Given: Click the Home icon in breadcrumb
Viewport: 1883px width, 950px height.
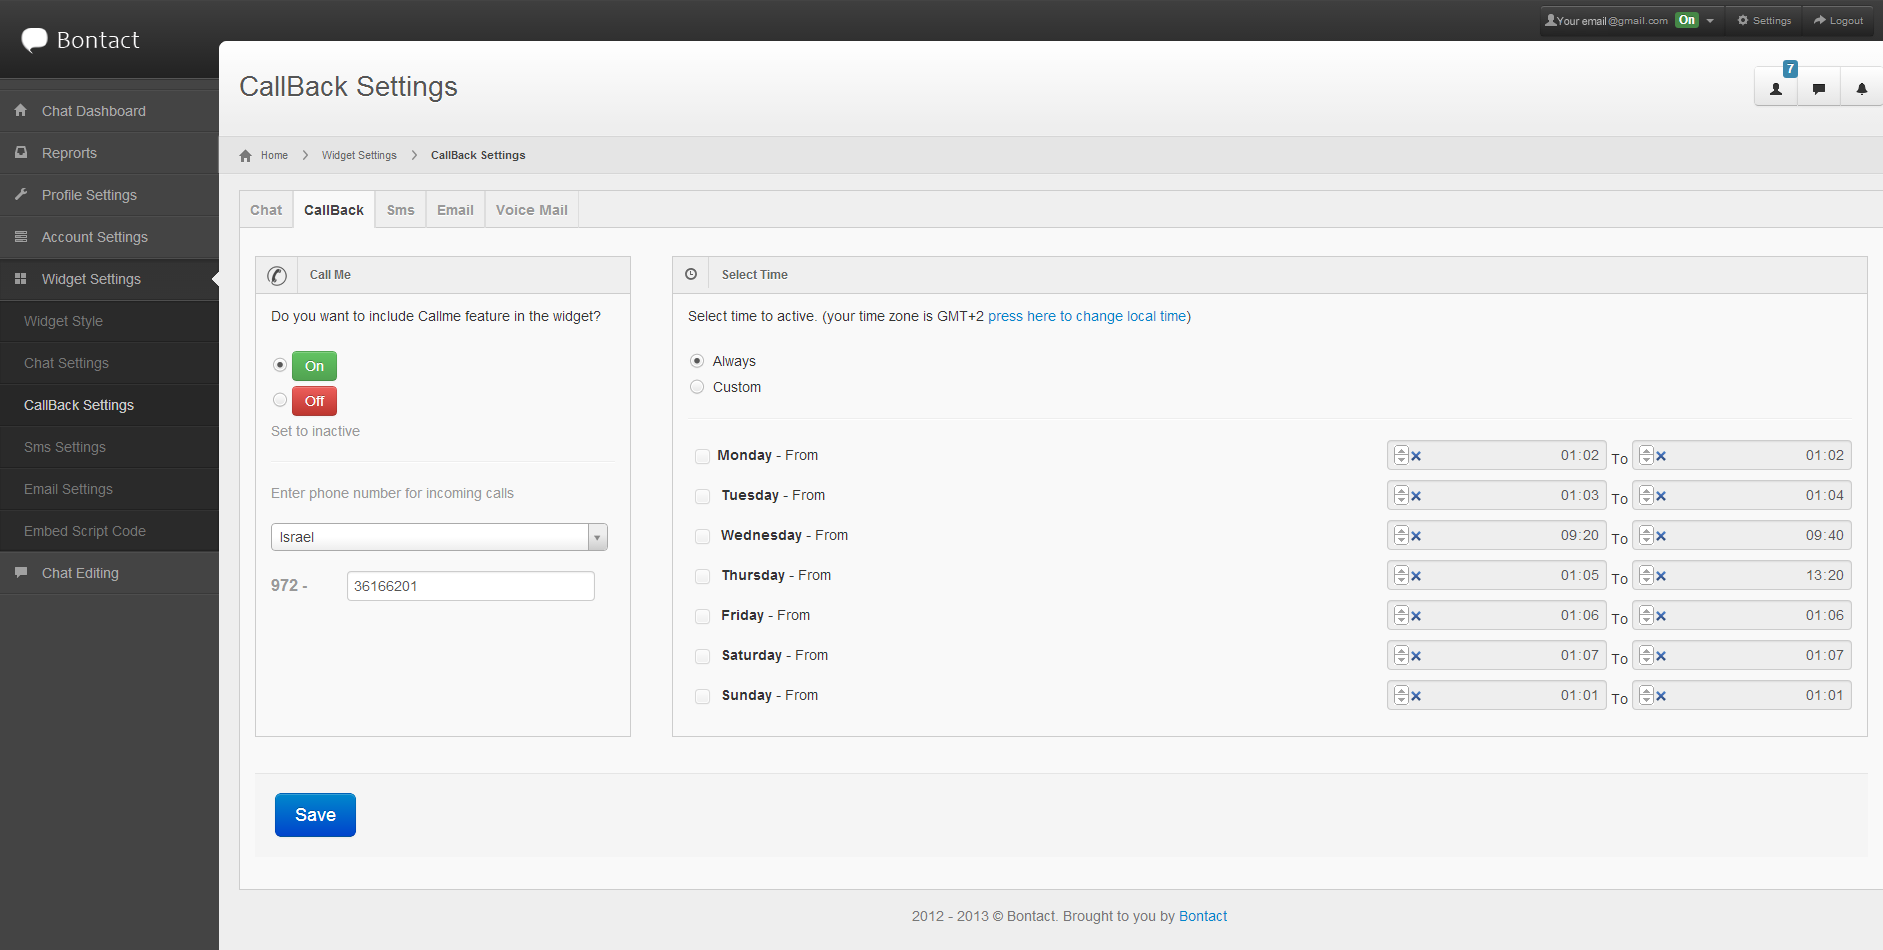Looking at the screenshot, I should click(x=246, y=155).
